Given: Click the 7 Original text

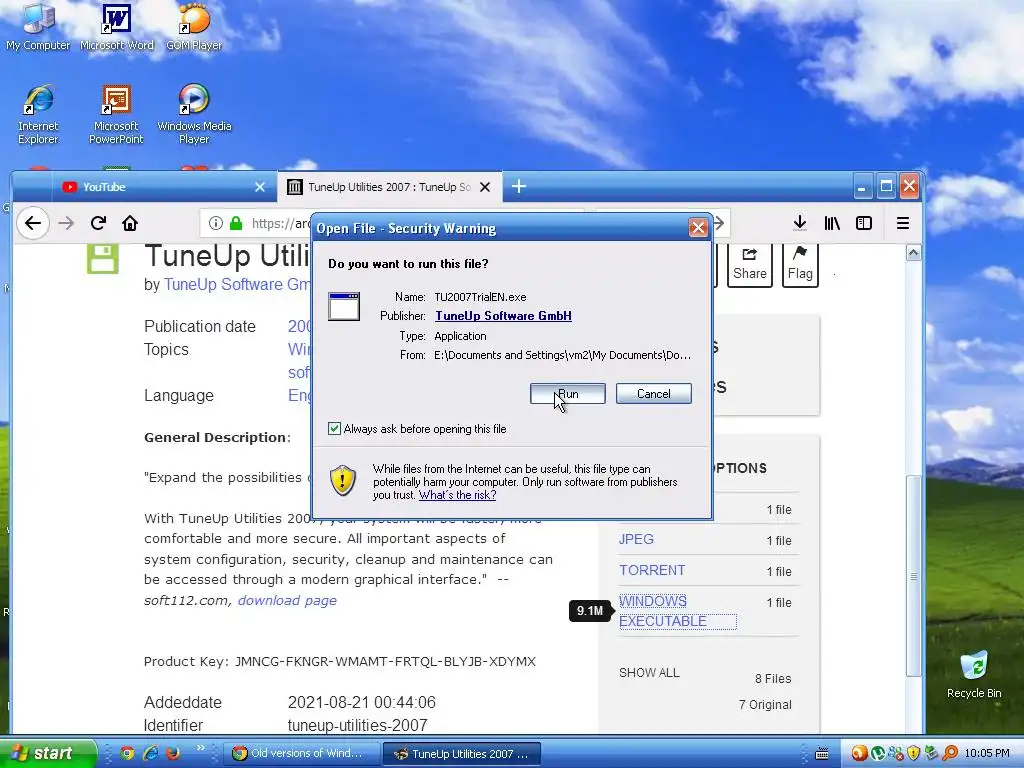Looking at the screenshot, I should point(765,705).
